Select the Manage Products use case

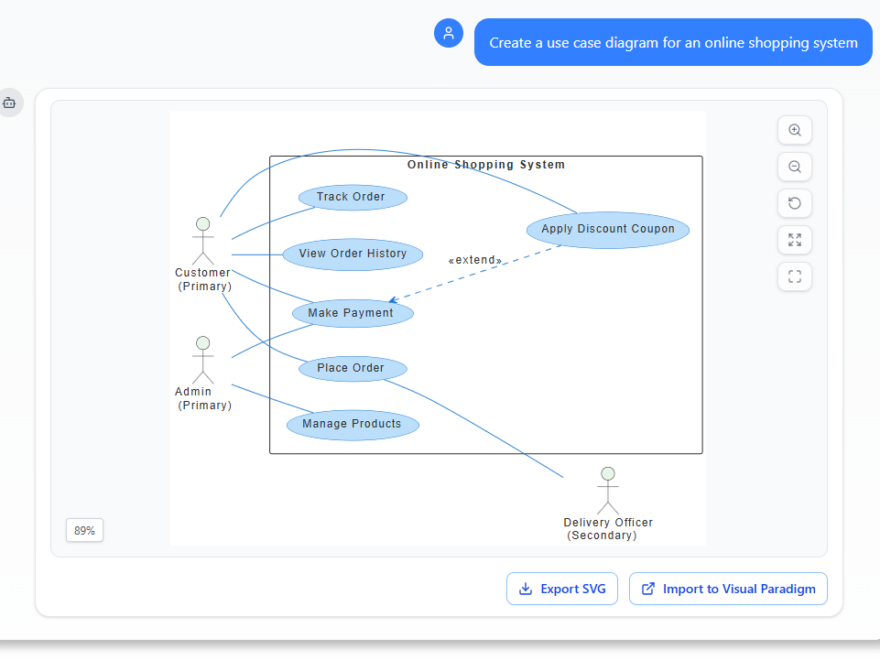352,424
